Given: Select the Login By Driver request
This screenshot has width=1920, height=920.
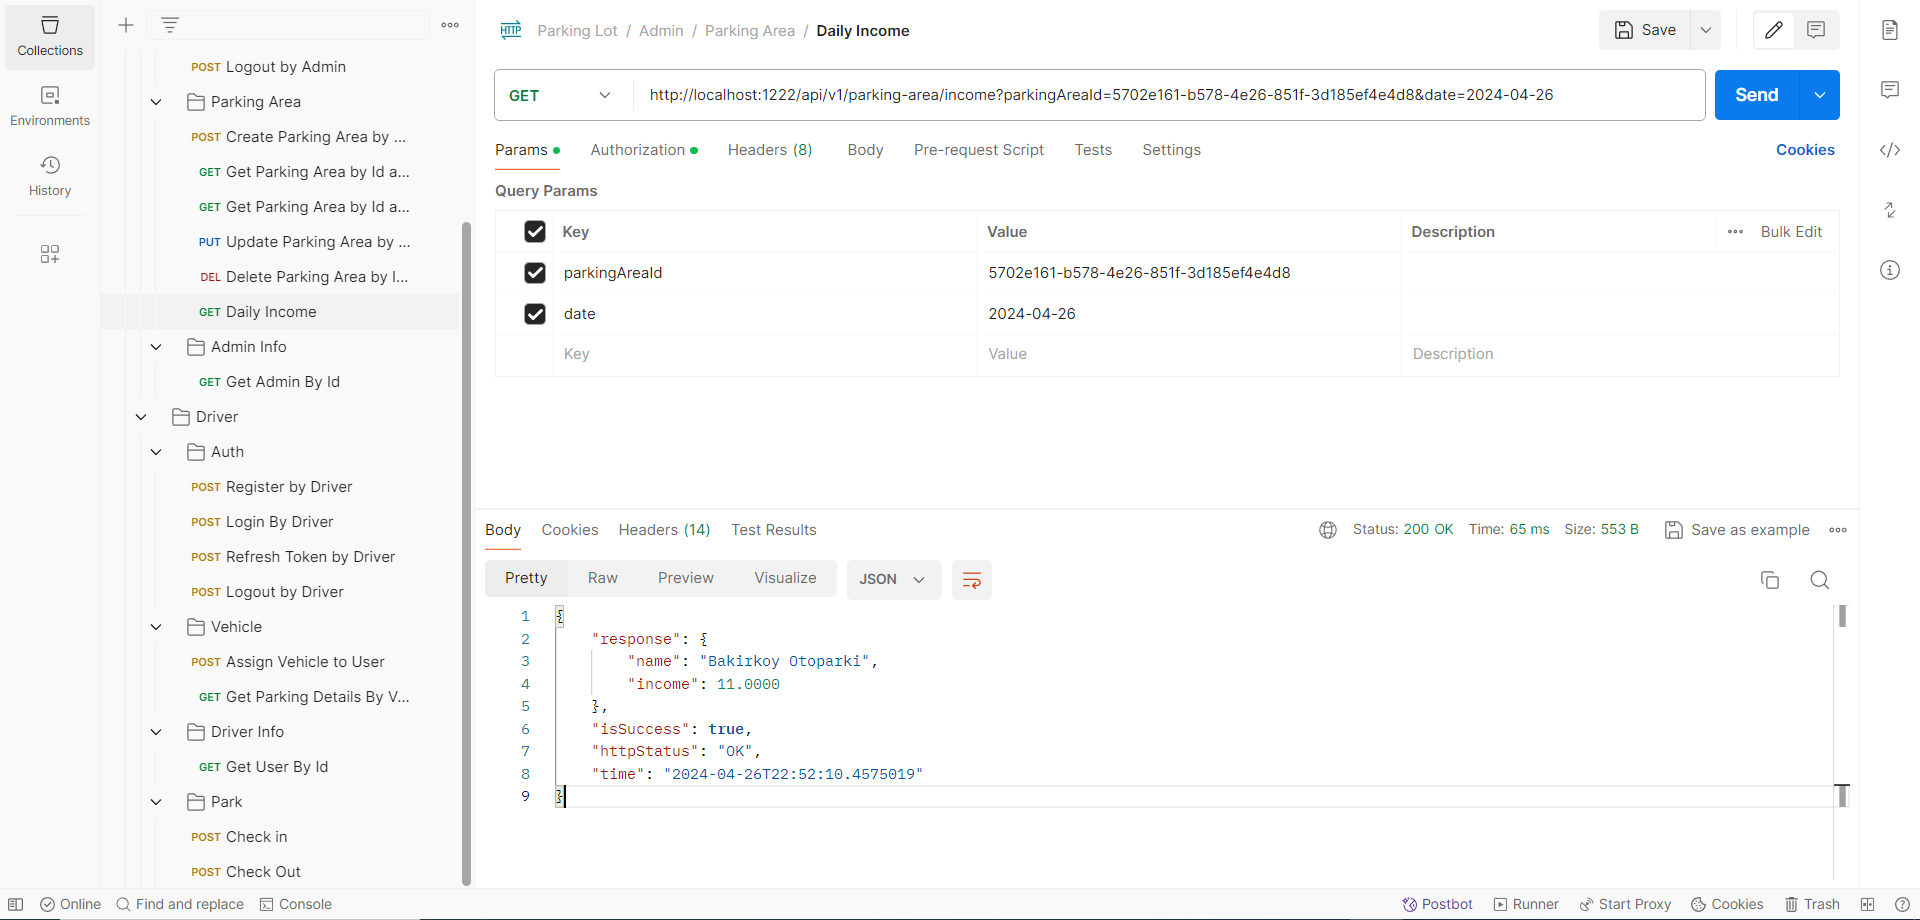Looking at the screenshot, I should coord(262,522).
